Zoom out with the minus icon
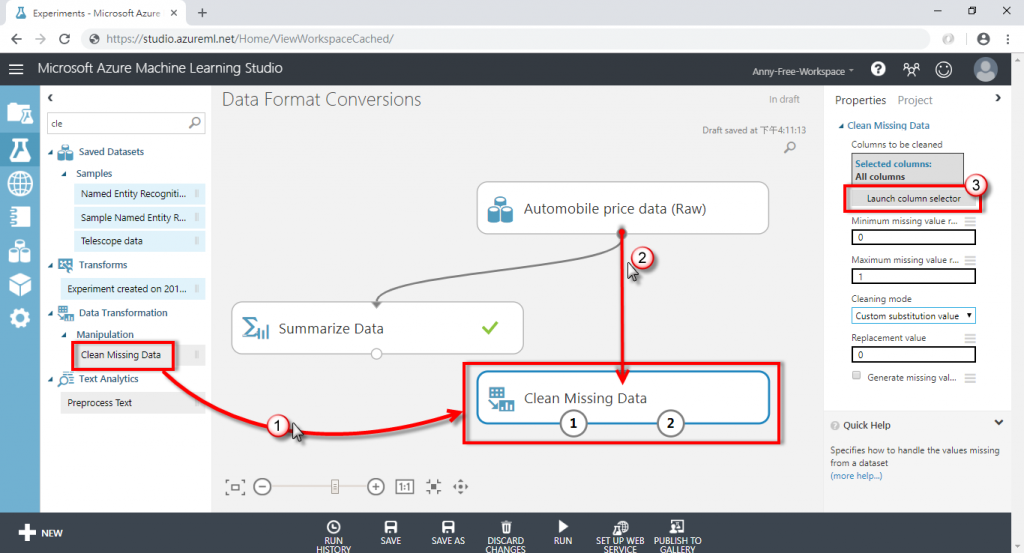The height and width of the screenshot is (553, 1024). tap(263, 487)
